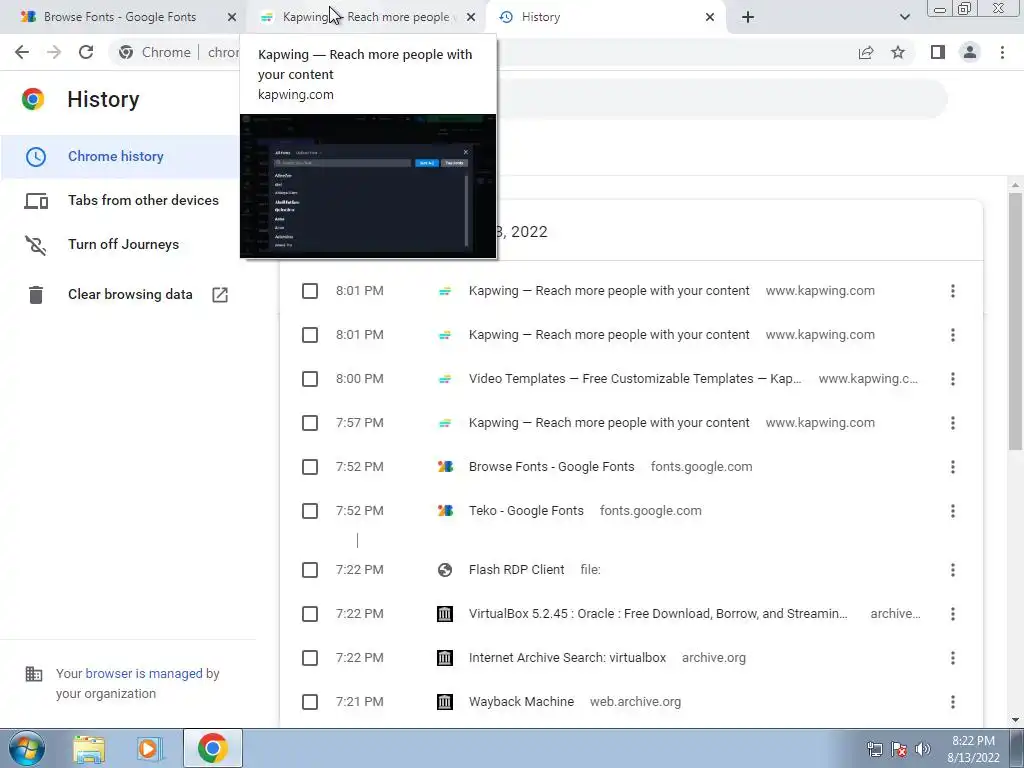Open the Flash RDP Client history link
Screen dimensions: 1024x768
tap(517, 570)
